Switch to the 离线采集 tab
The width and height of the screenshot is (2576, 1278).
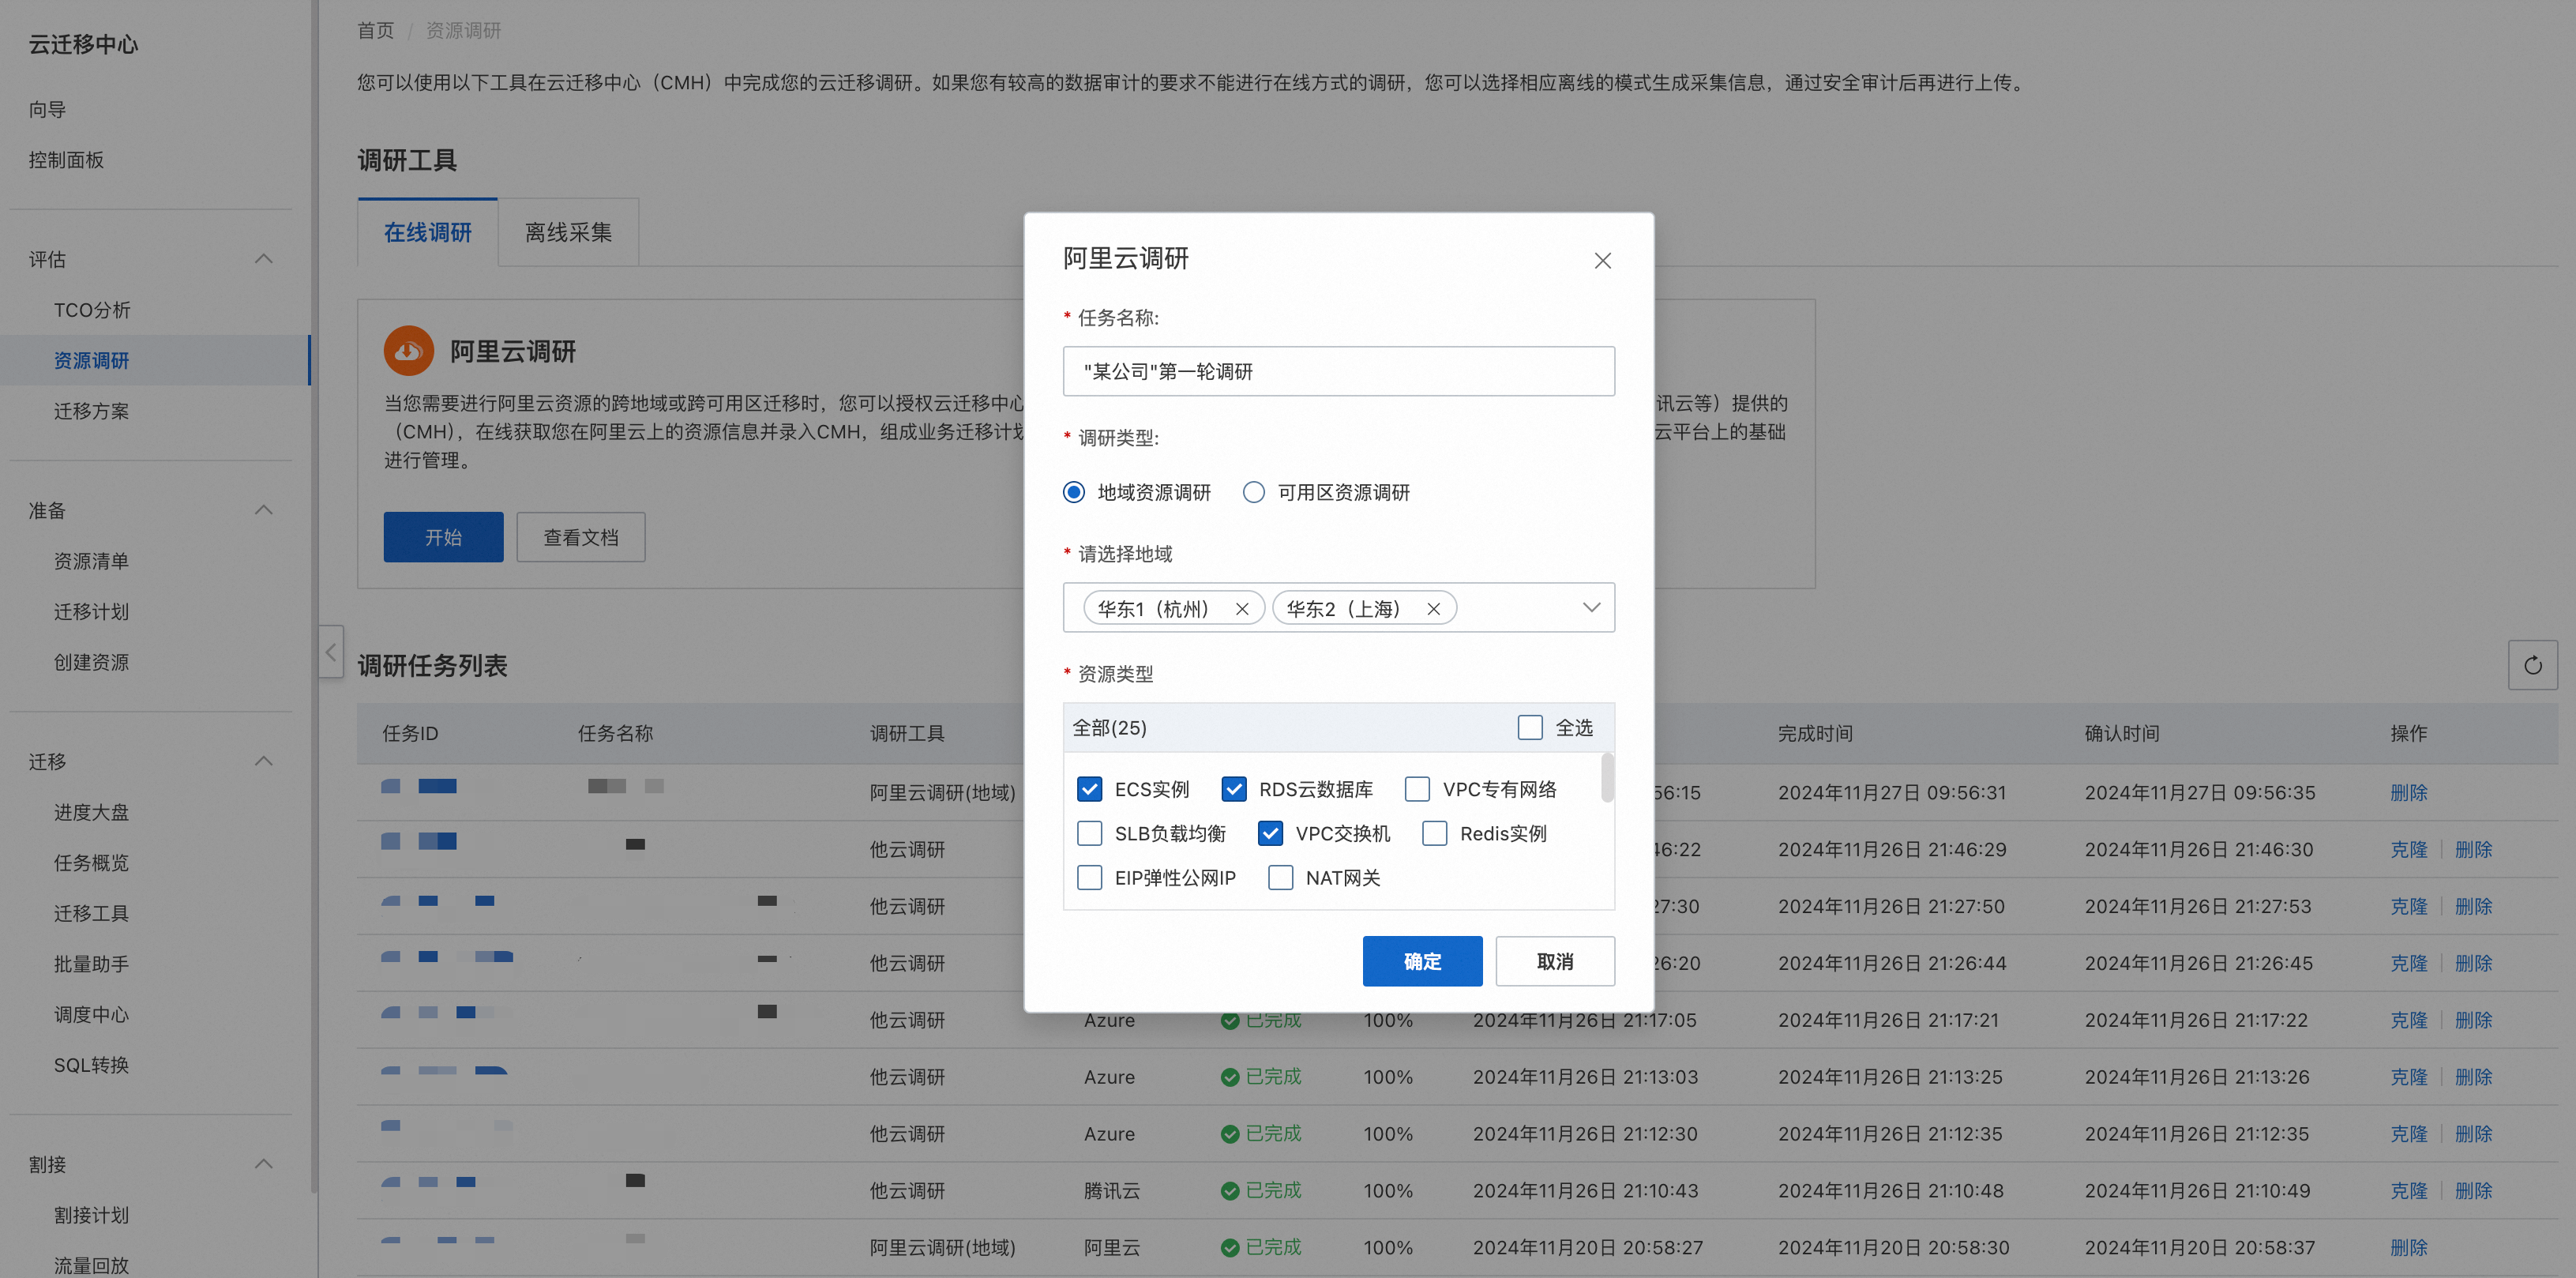568,232
